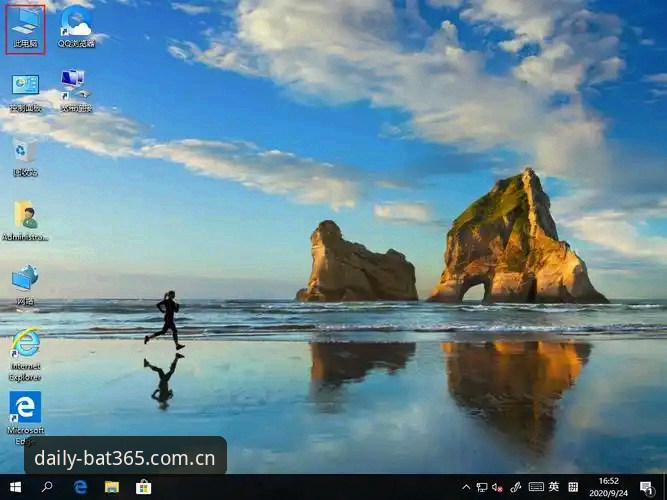Open the Action Center notifications icon
Image resolution: width=667 pixels, height=500 pixels.
pos(647,487)
